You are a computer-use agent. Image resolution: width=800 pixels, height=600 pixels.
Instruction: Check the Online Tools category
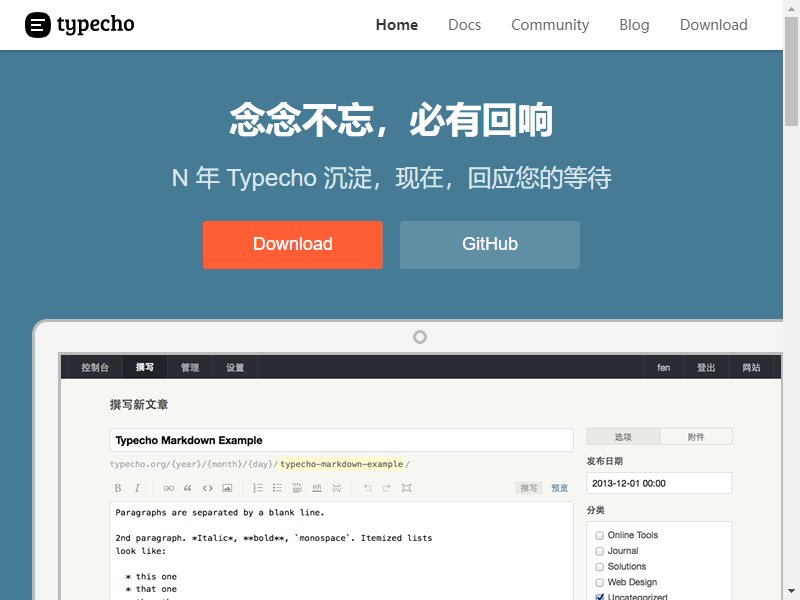[599, 535]
